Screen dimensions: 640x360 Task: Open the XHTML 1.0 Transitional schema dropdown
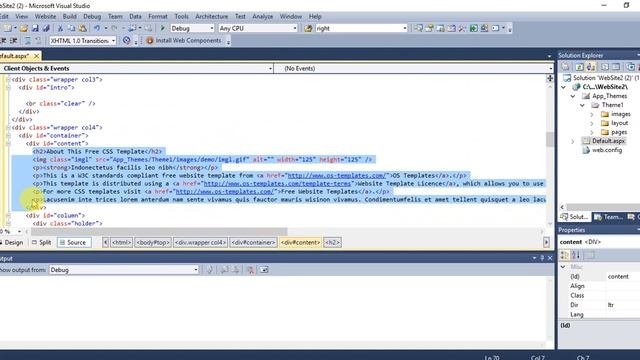click(113, 40)
